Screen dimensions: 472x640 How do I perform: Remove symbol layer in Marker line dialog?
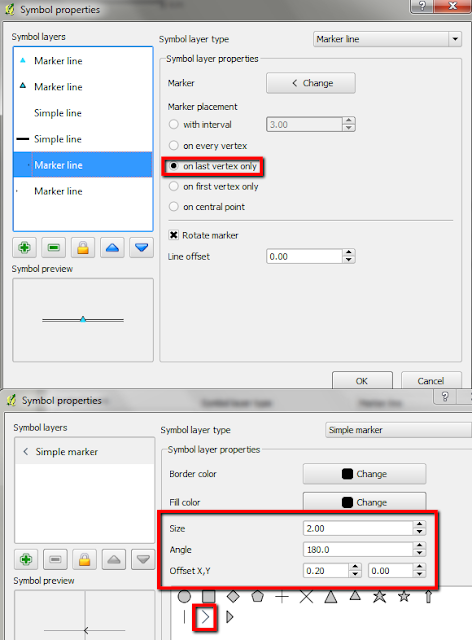click(x=53, y=248)
